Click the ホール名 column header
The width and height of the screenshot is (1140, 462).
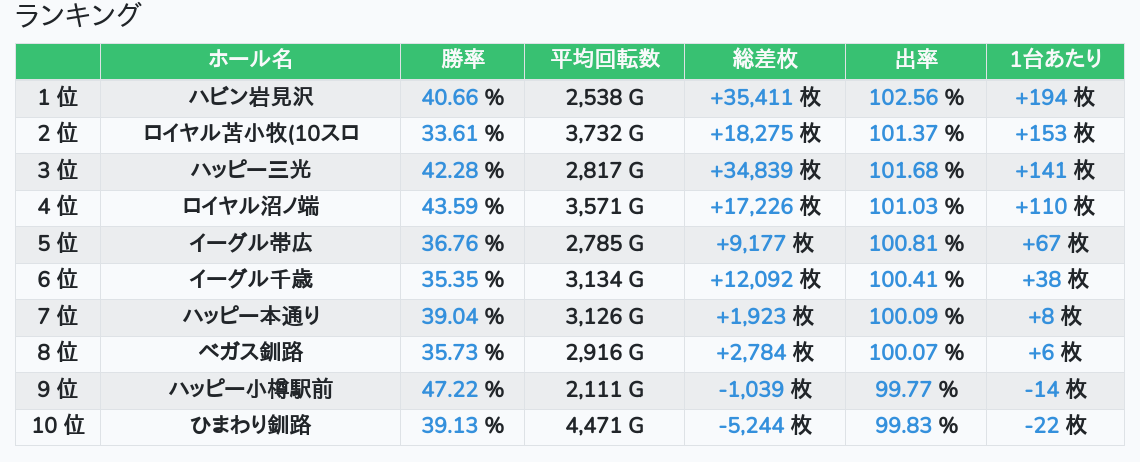(251, 61)
